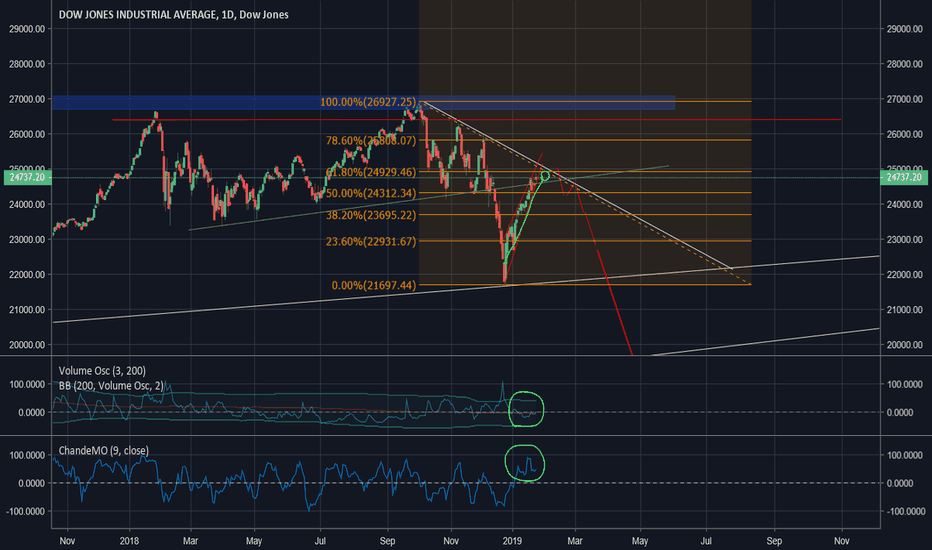Click the 50.00%(24312.34) Fibonacci label

pyautogui.click(x=371, y=193)
